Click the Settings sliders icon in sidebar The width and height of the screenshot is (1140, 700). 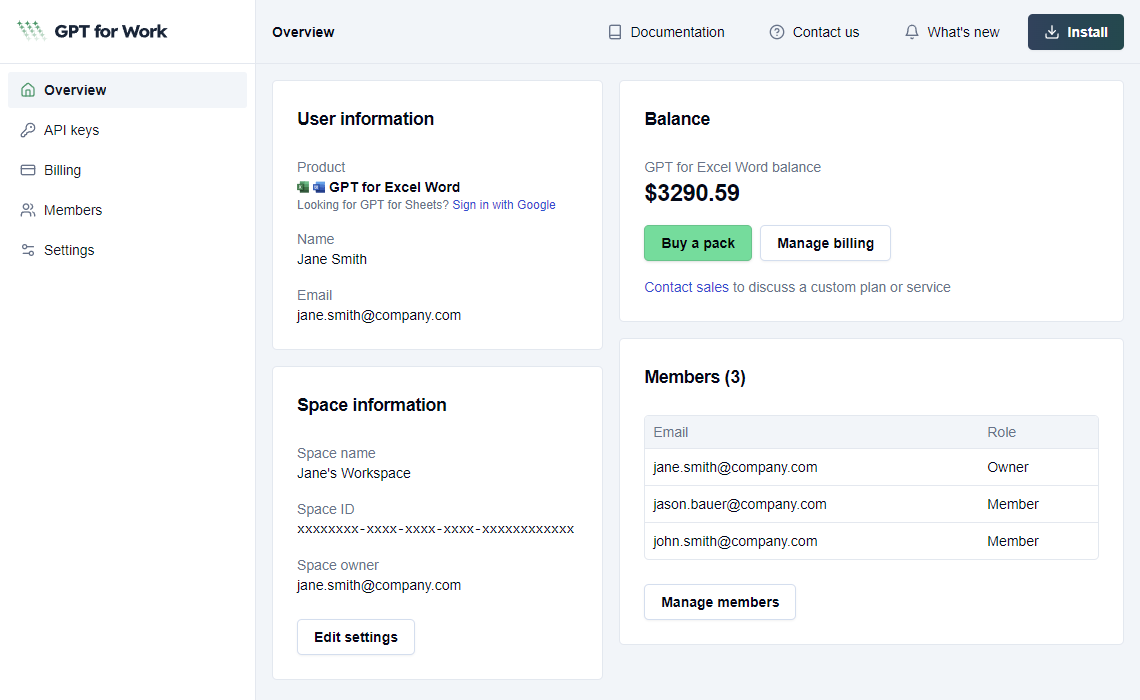pyautogui.click(x=28, y=250)
